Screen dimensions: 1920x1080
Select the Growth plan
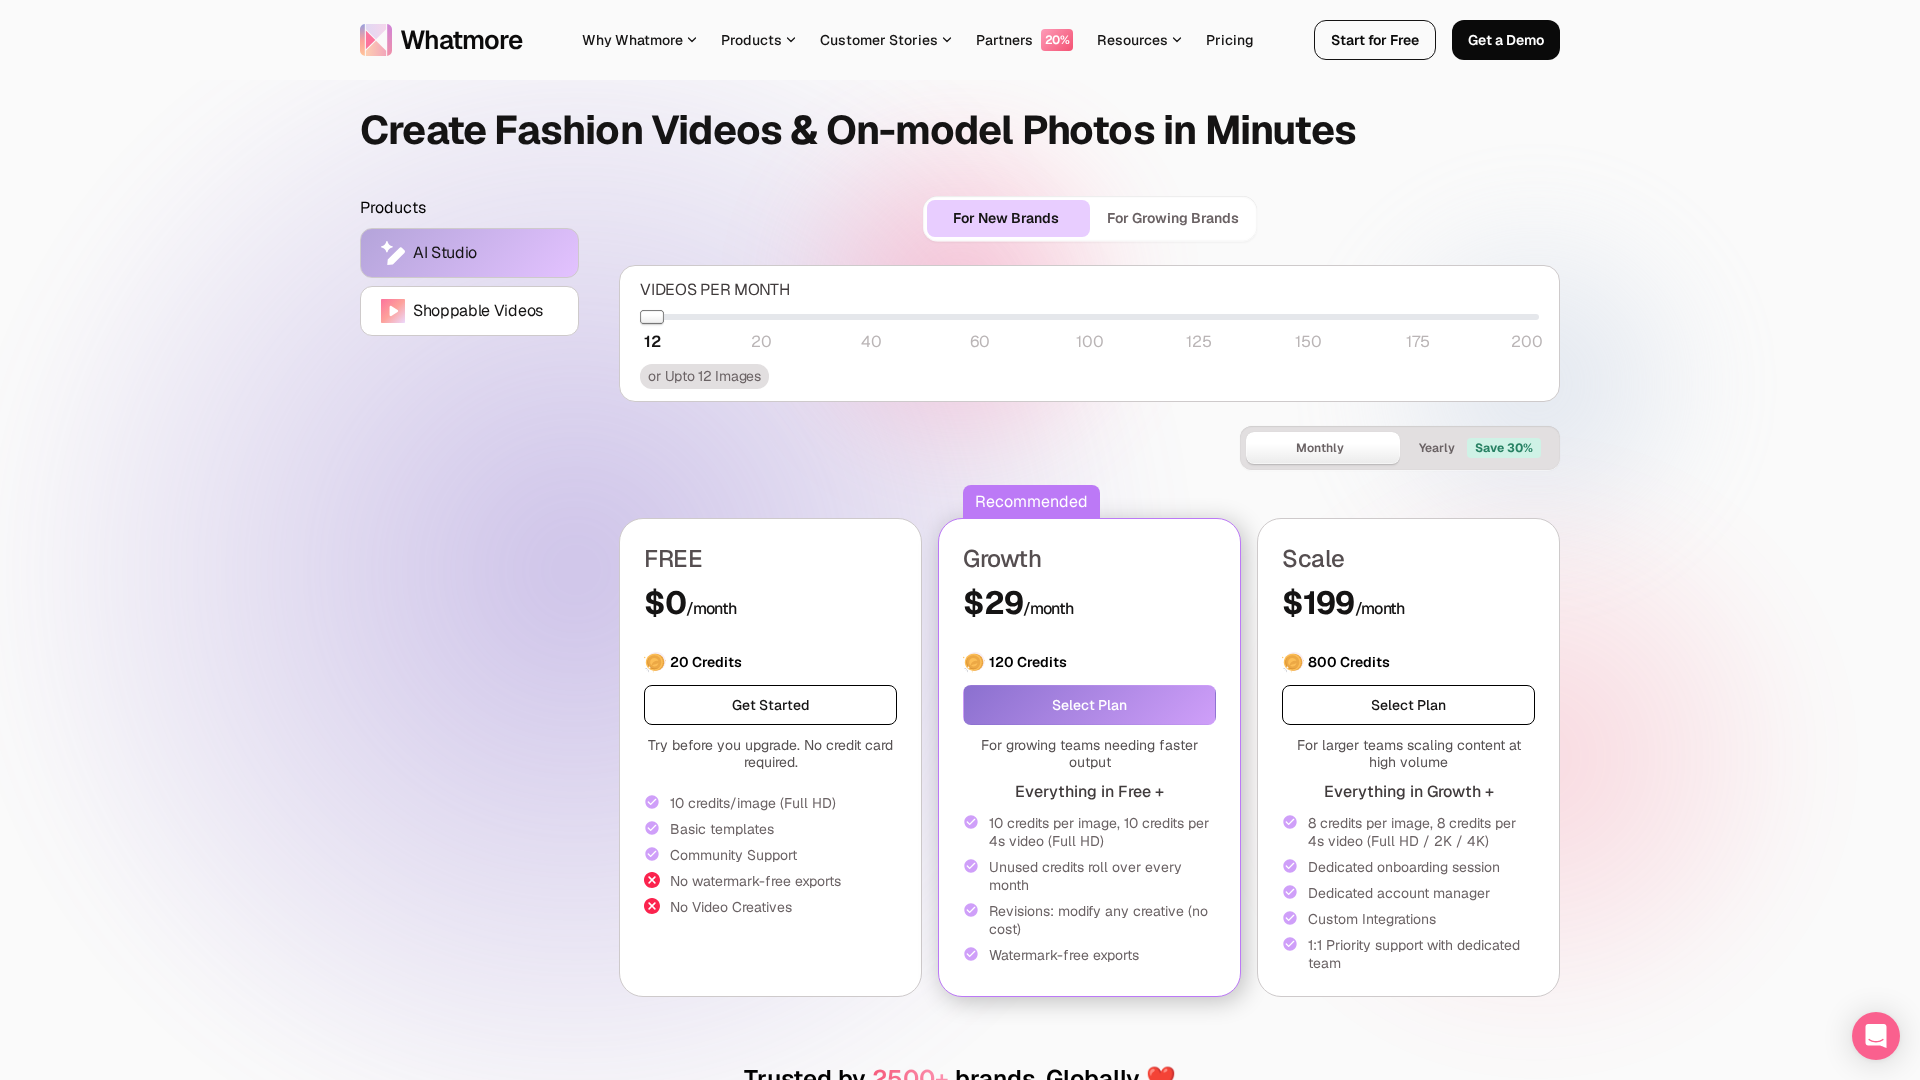point(1089,705)
